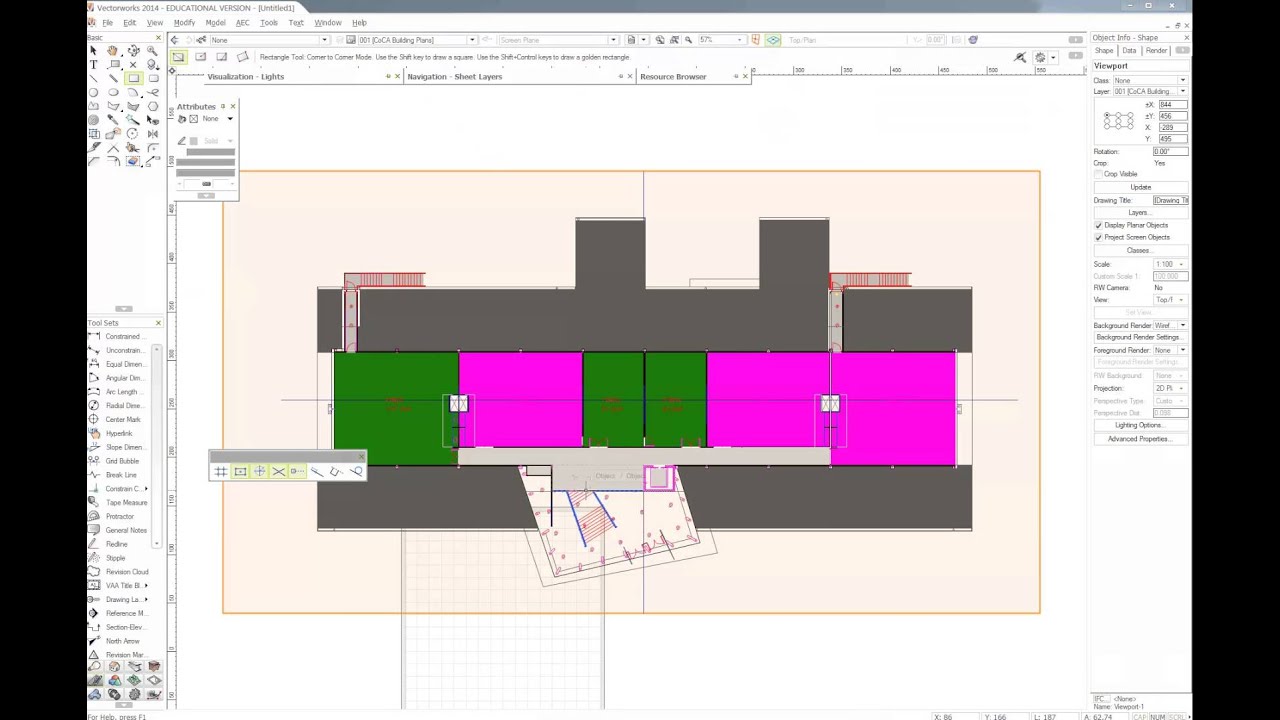Viewport: 1280px width, 720px height.
Task: Select the Mirror tool
Action: coord(153,133)
